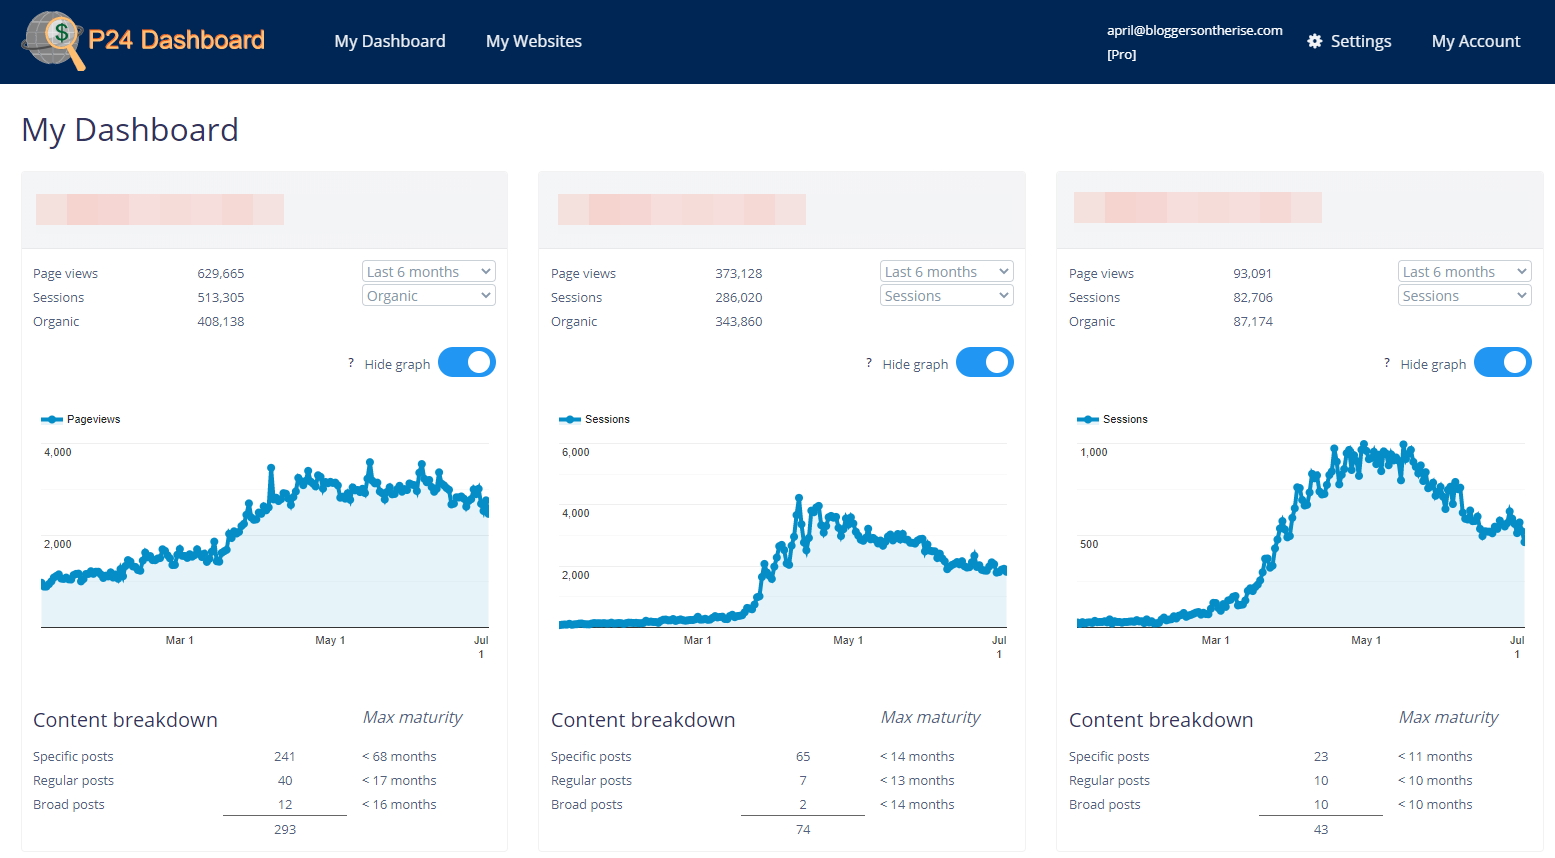This screenshot has height=858, width=1555.
Task: Click "< 11 months" maturity value
Action: click(x=1435, y=756)
